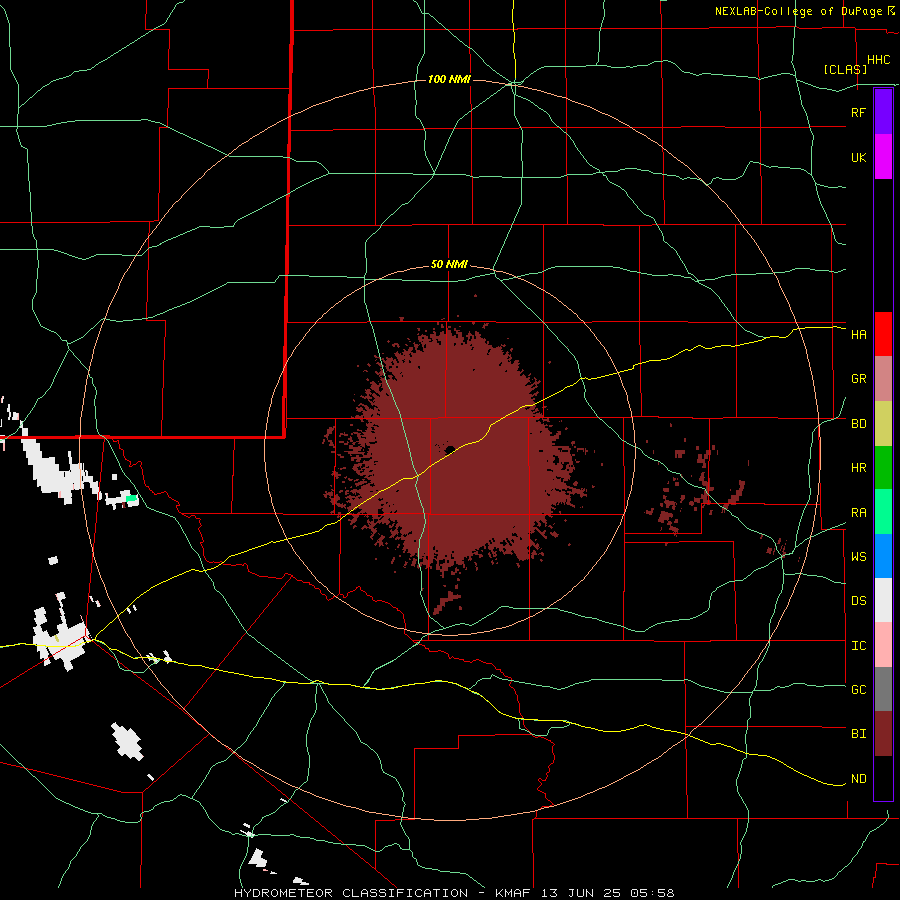
Task: Click the 'HR' legend label
Action: [x=858, y=468]
